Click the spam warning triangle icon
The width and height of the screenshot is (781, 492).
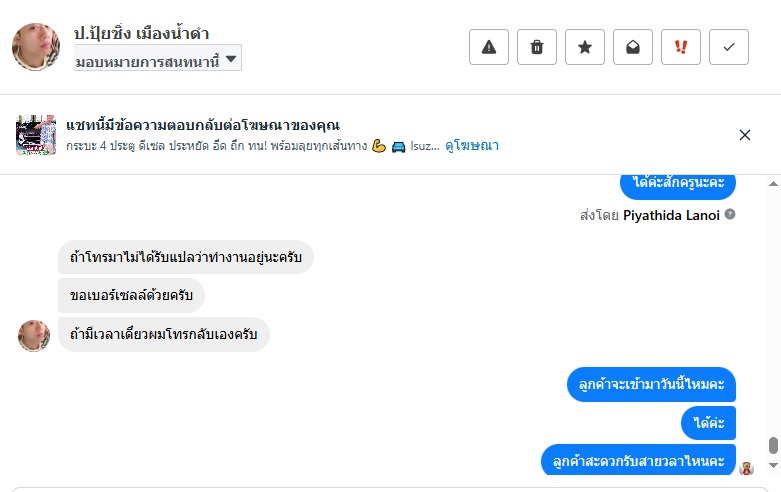coord(489,47)
